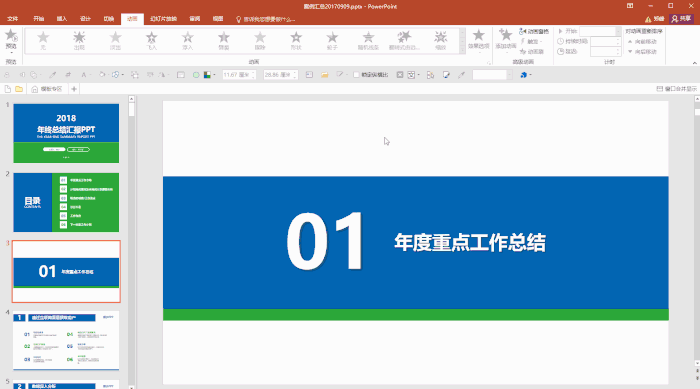Click the 延迟 (Delay) input field
The width and height of the screenshot is (700, 389).
pyautogui.click(x=605, y=52)
